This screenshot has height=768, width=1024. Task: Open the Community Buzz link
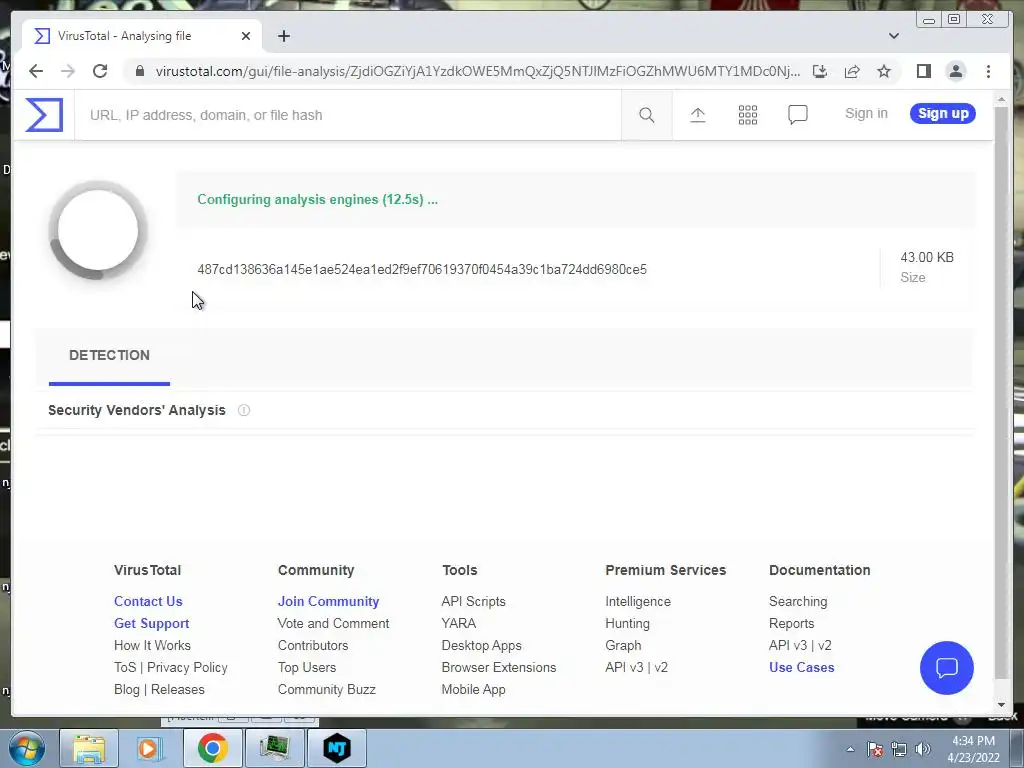click(x=327, y=690)
